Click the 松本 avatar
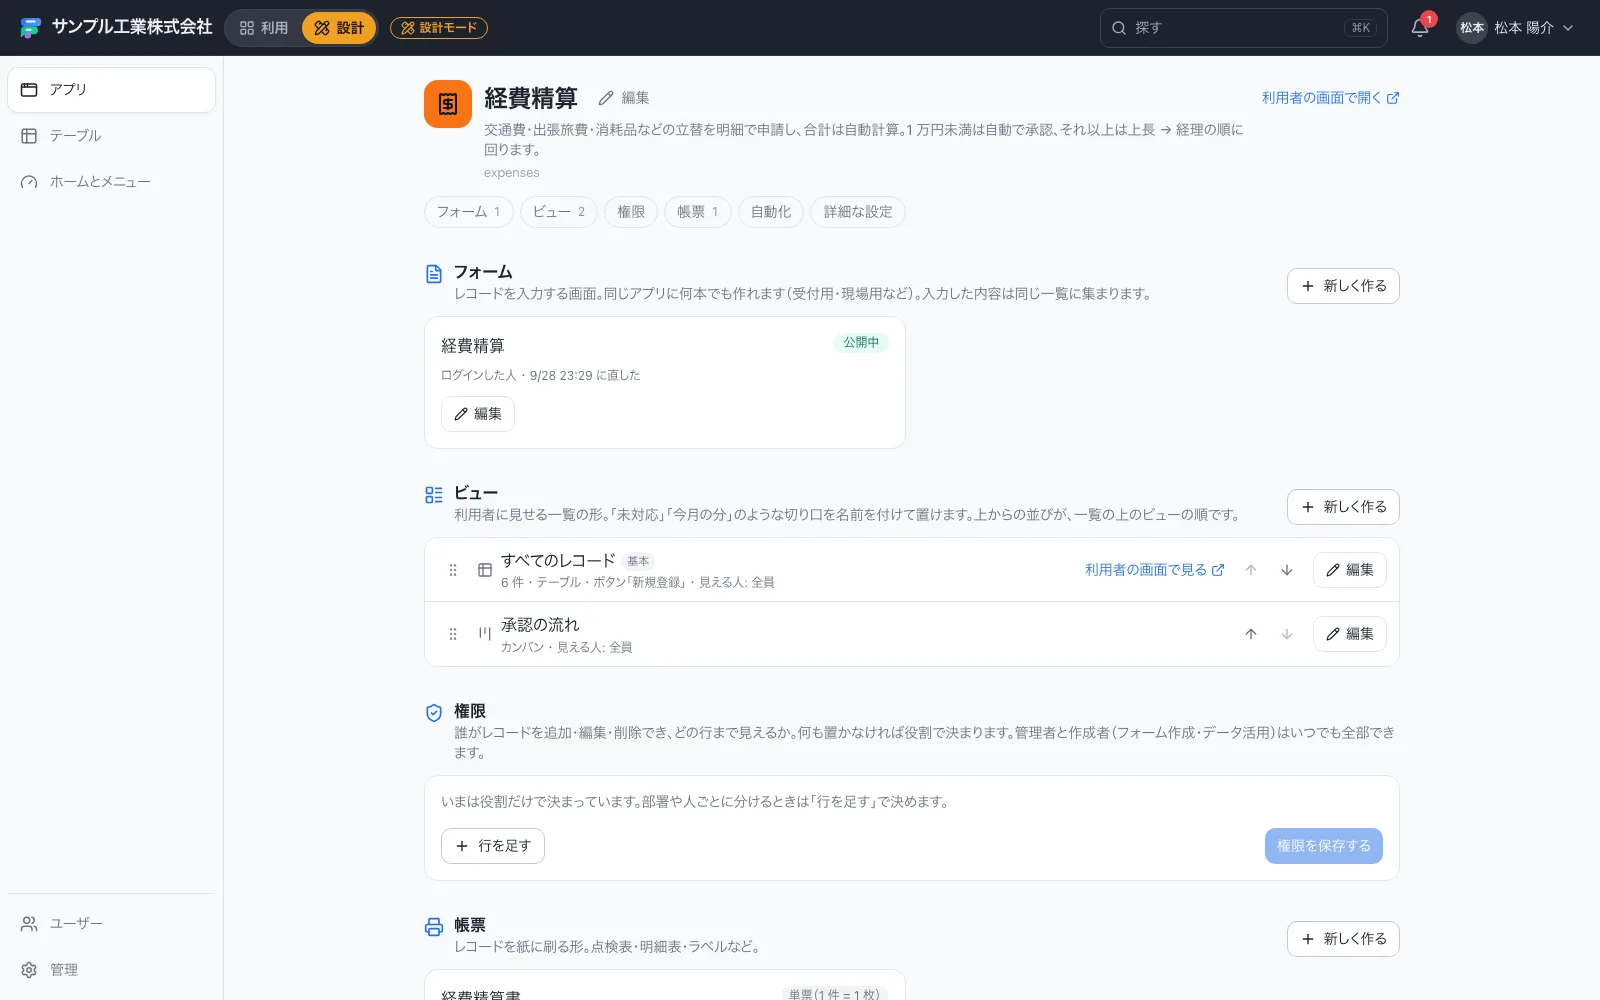Image resolution: width=1600 pixels, height=1000 pixels. [1471, 28]
